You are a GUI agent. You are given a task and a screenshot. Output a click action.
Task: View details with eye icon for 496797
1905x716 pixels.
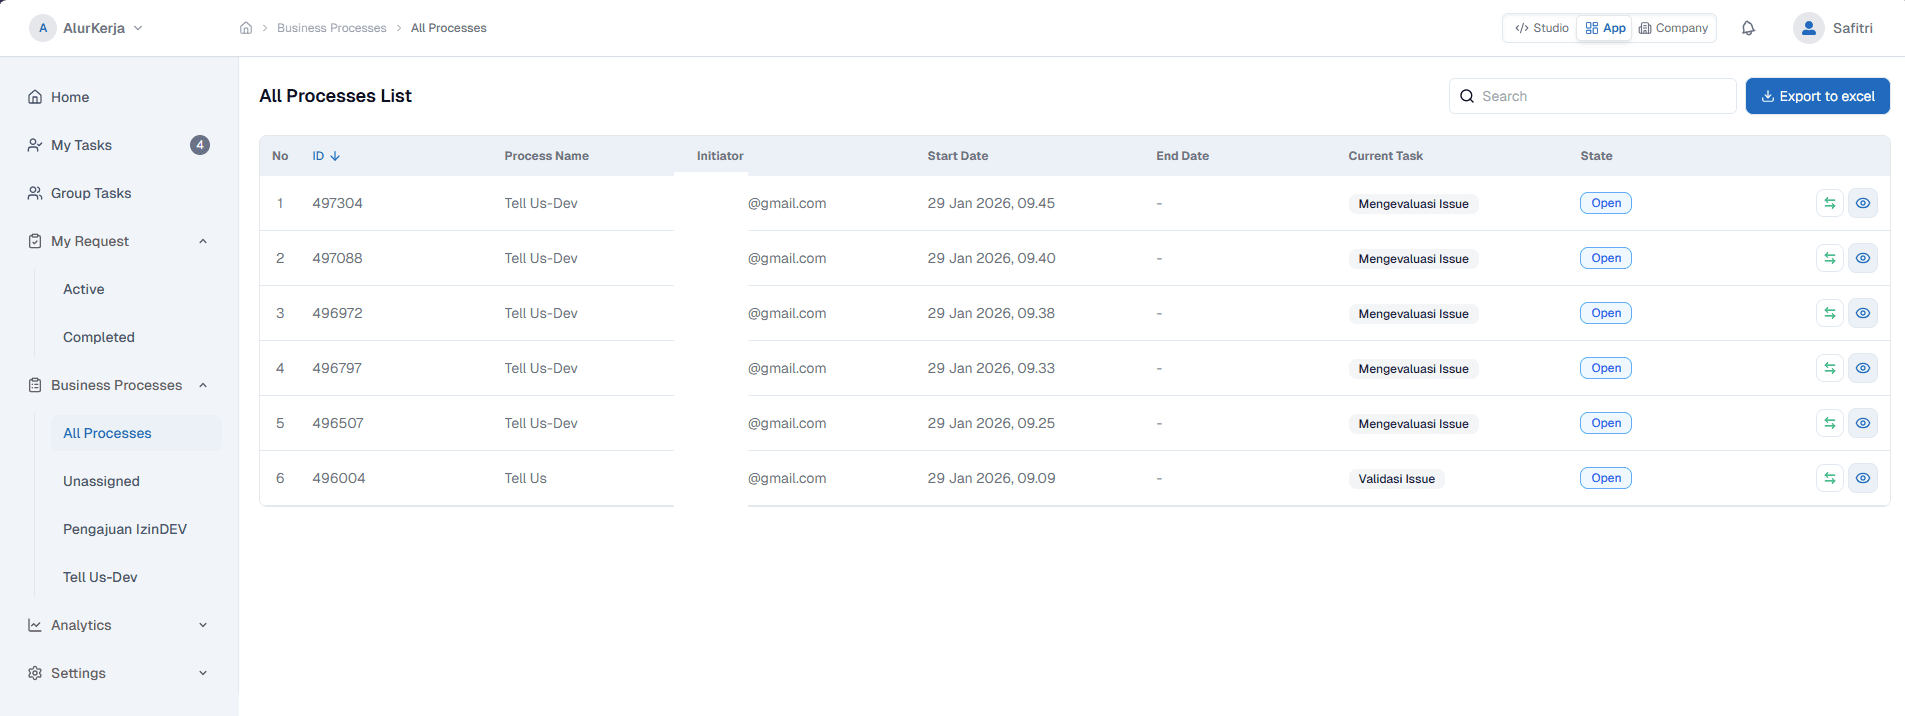point(1862,368)
